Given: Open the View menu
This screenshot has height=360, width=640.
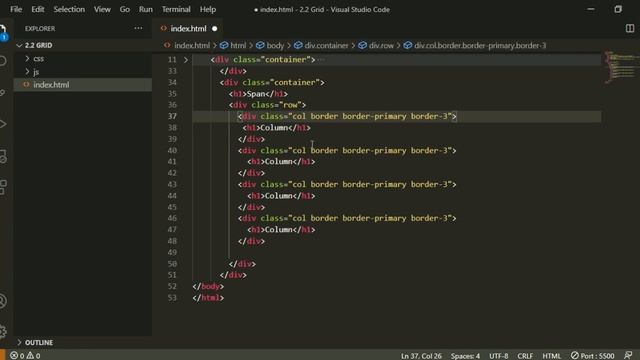Looking at the screenshot, I should click(x=102, y=9).
